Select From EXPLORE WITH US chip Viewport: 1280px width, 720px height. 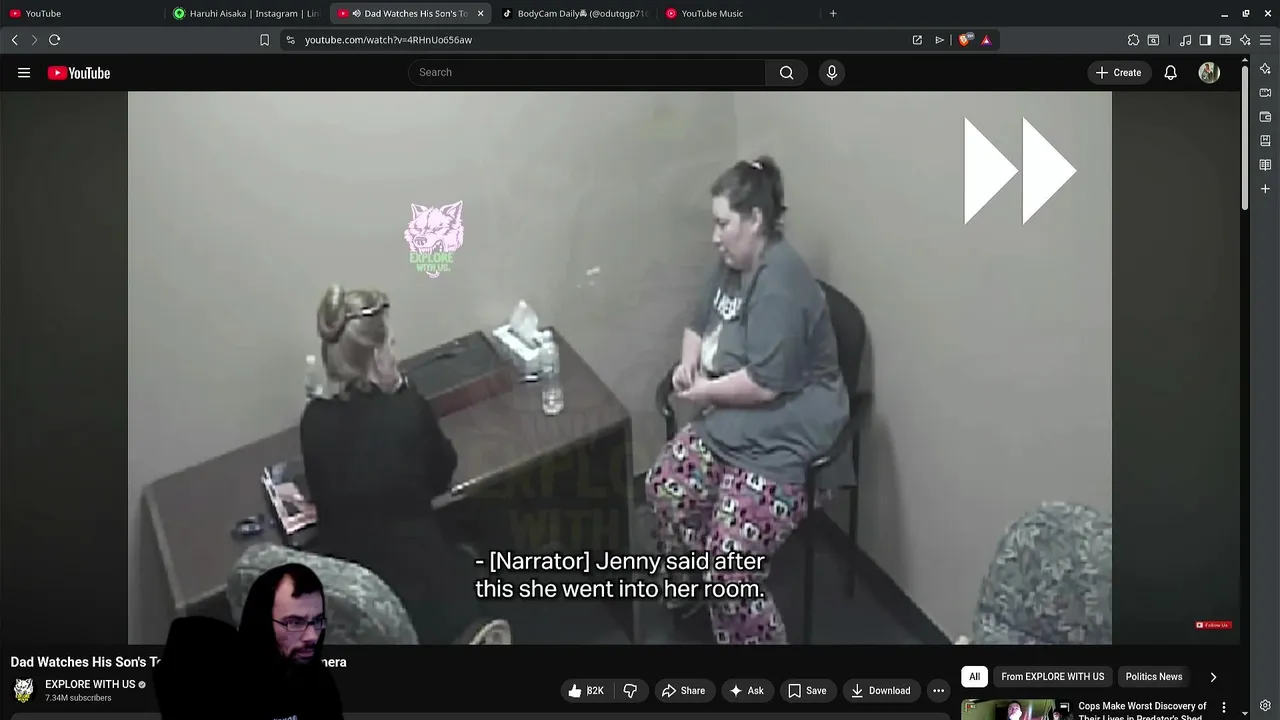(1053, 677)
